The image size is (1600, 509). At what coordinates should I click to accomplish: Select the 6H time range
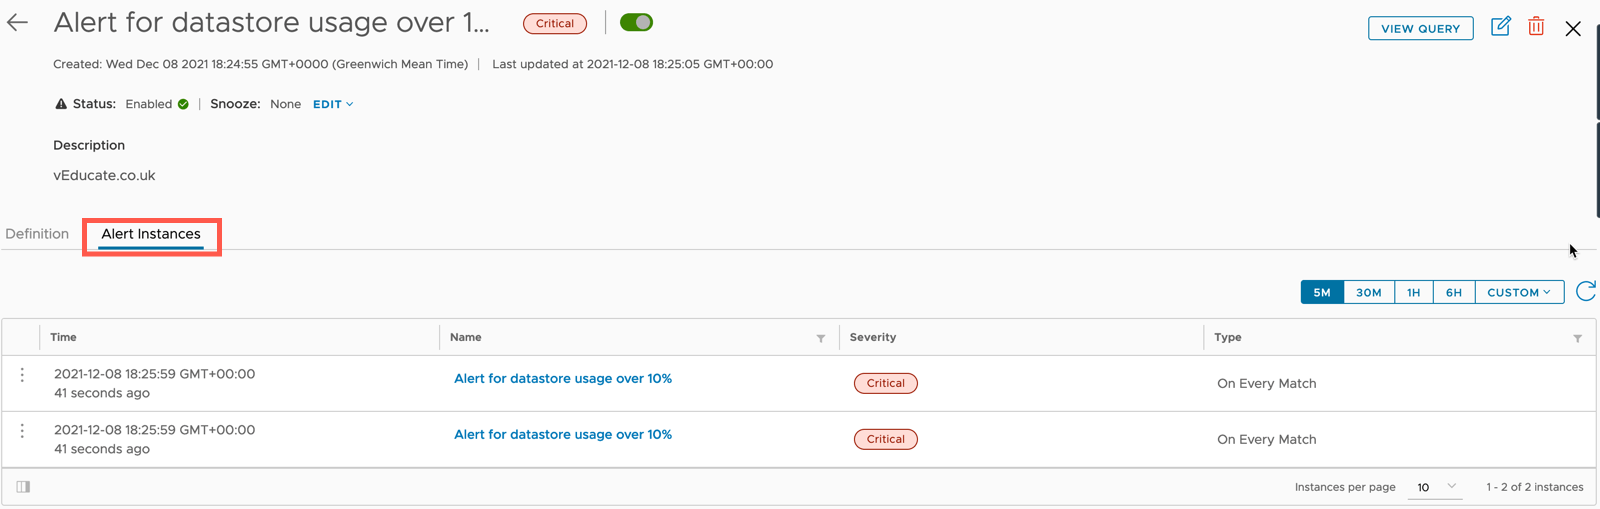pos(1454,292)
